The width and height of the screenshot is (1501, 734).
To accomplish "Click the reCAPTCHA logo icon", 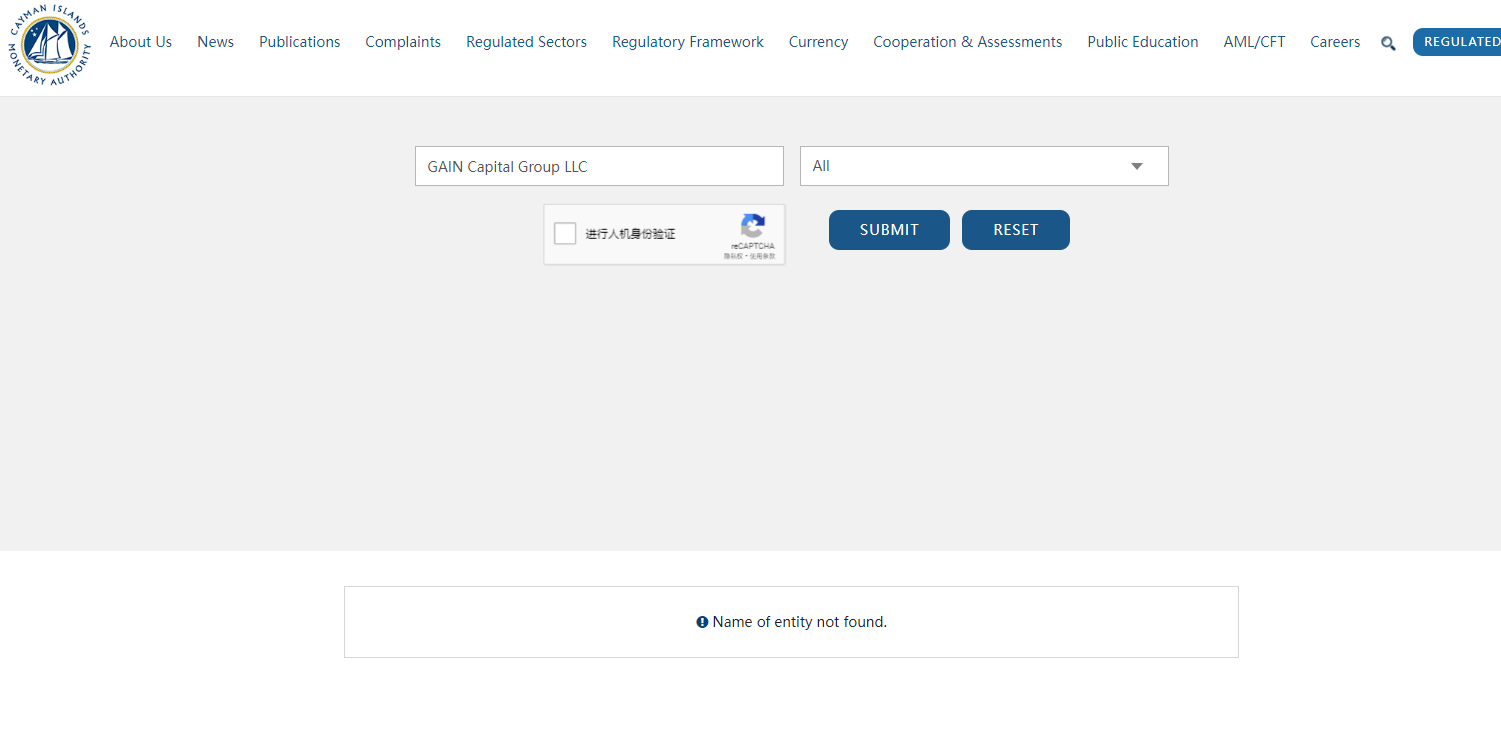I will (x=753, y=226).
